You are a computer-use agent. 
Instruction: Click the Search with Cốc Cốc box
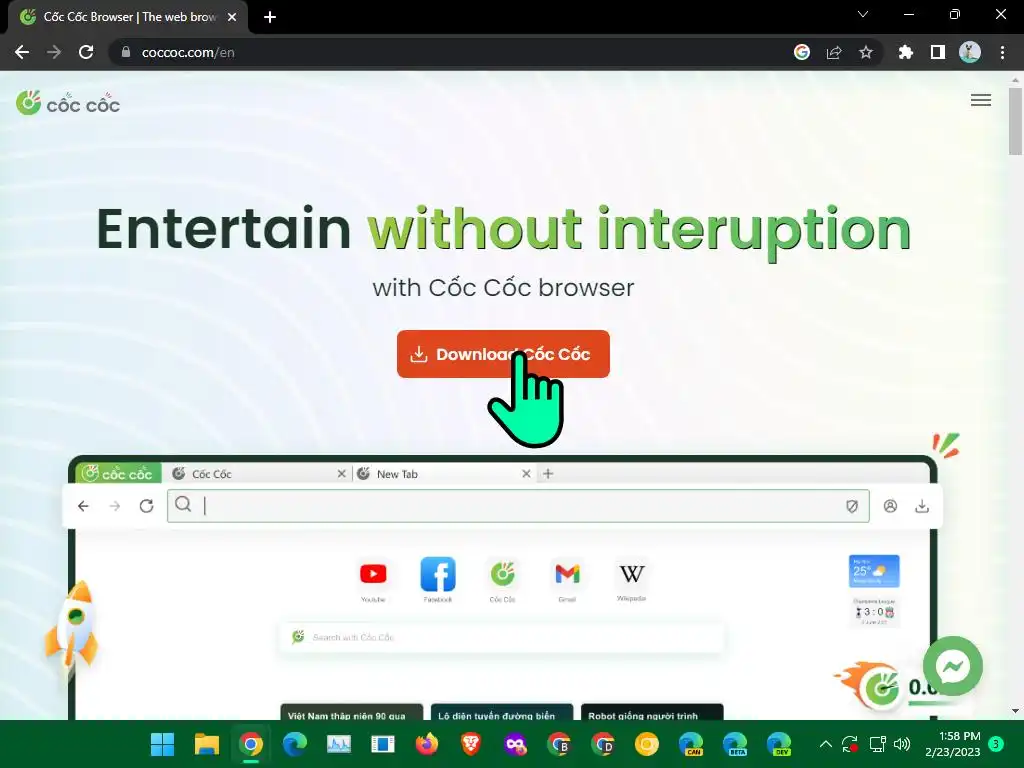(x=502, y=637)
